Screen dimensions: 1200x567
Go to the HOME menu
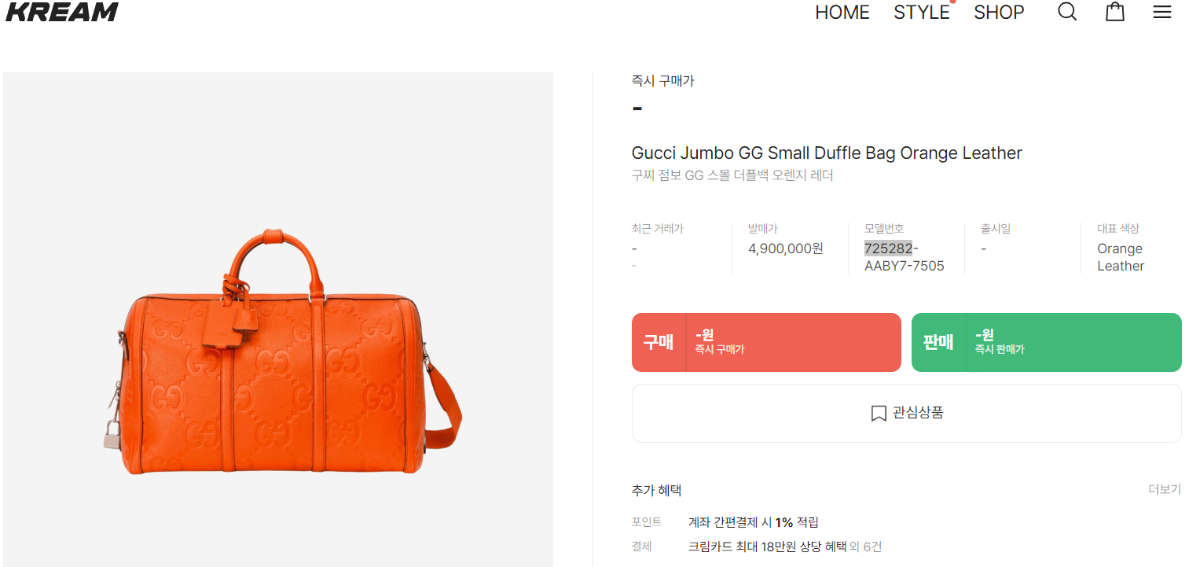842,12
